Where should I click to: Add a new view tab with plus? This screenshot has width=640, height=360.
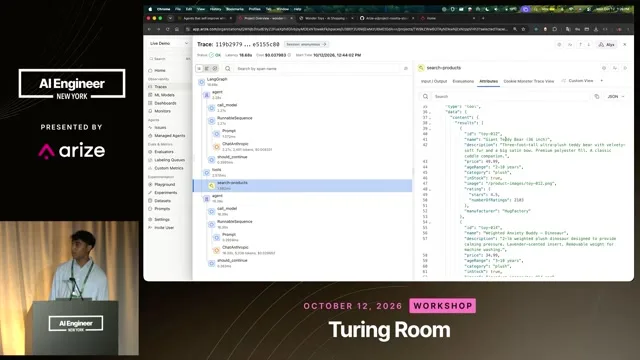coord(602,81)
